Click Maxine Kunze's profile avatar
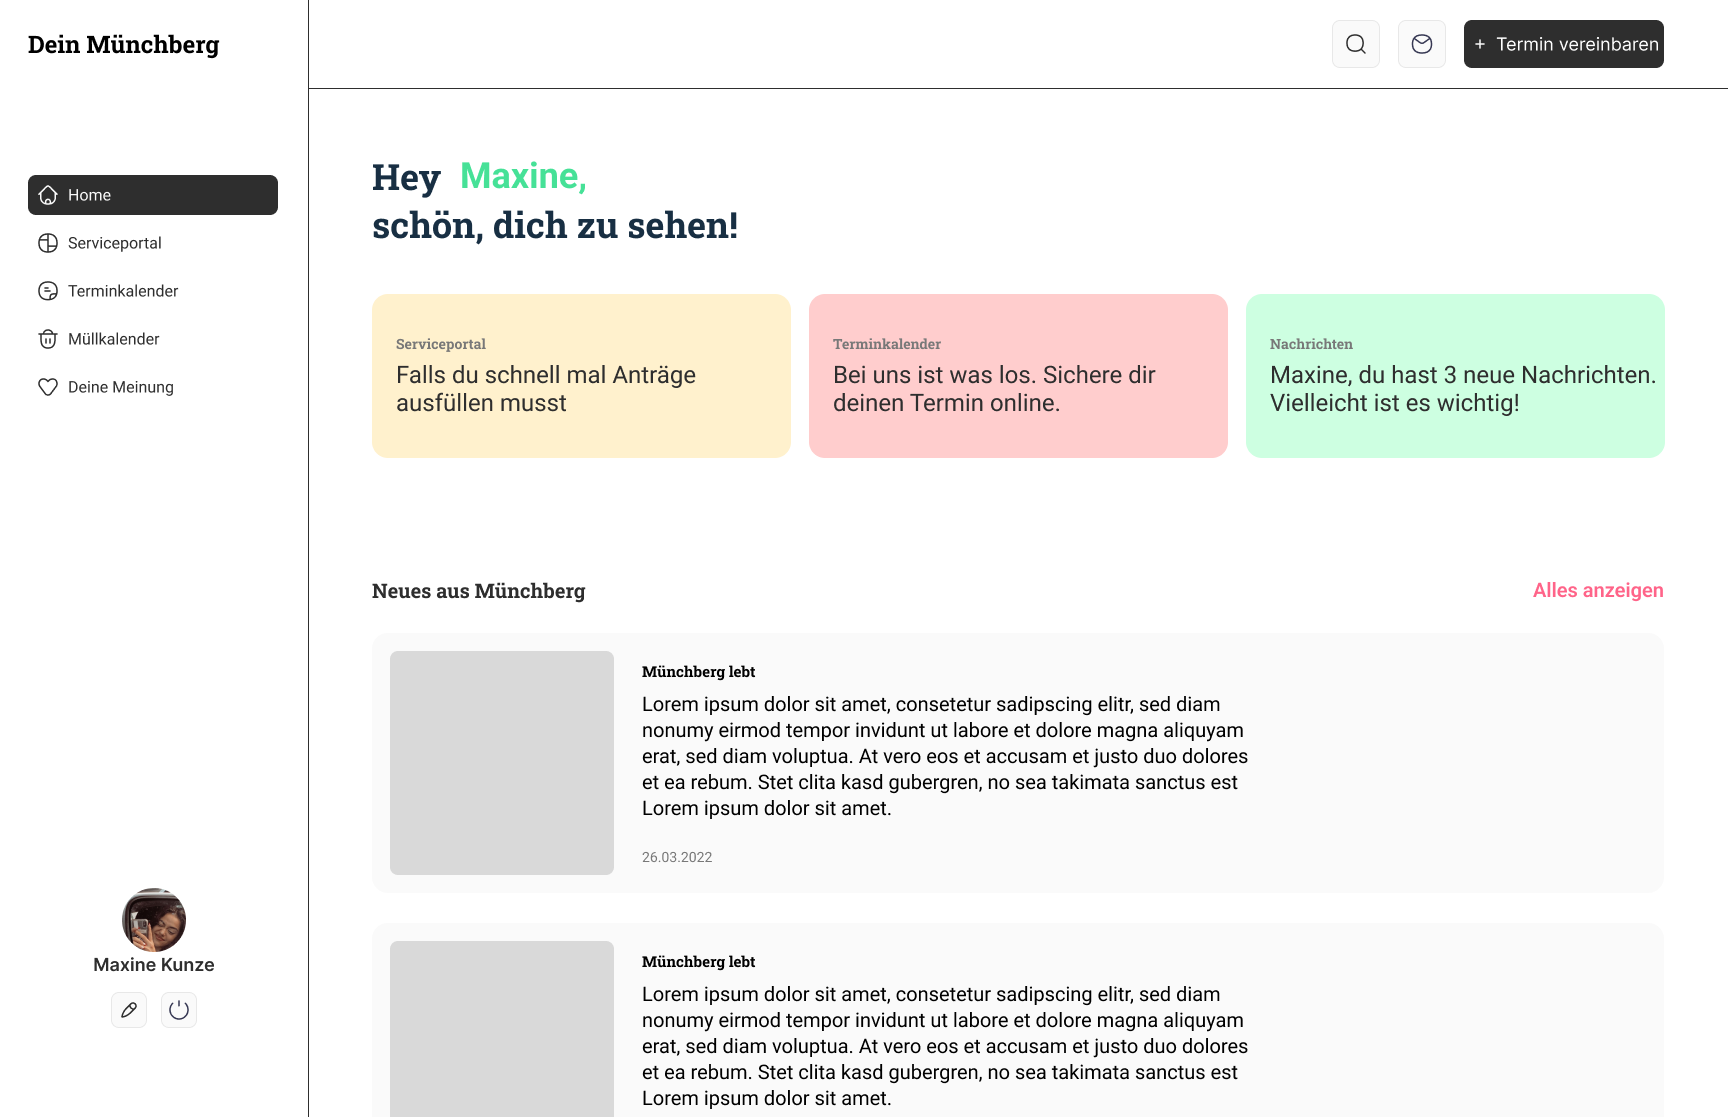This screenshot has height=1117, width=1728. pos(154,920)
